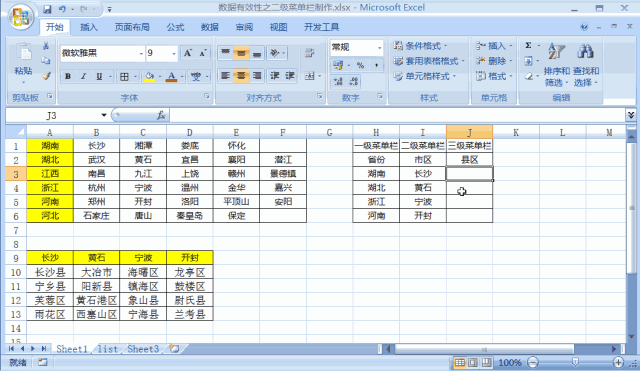Align text left
Image resolution: width=640 pixels, height=371 pixels.
(225, 76)
